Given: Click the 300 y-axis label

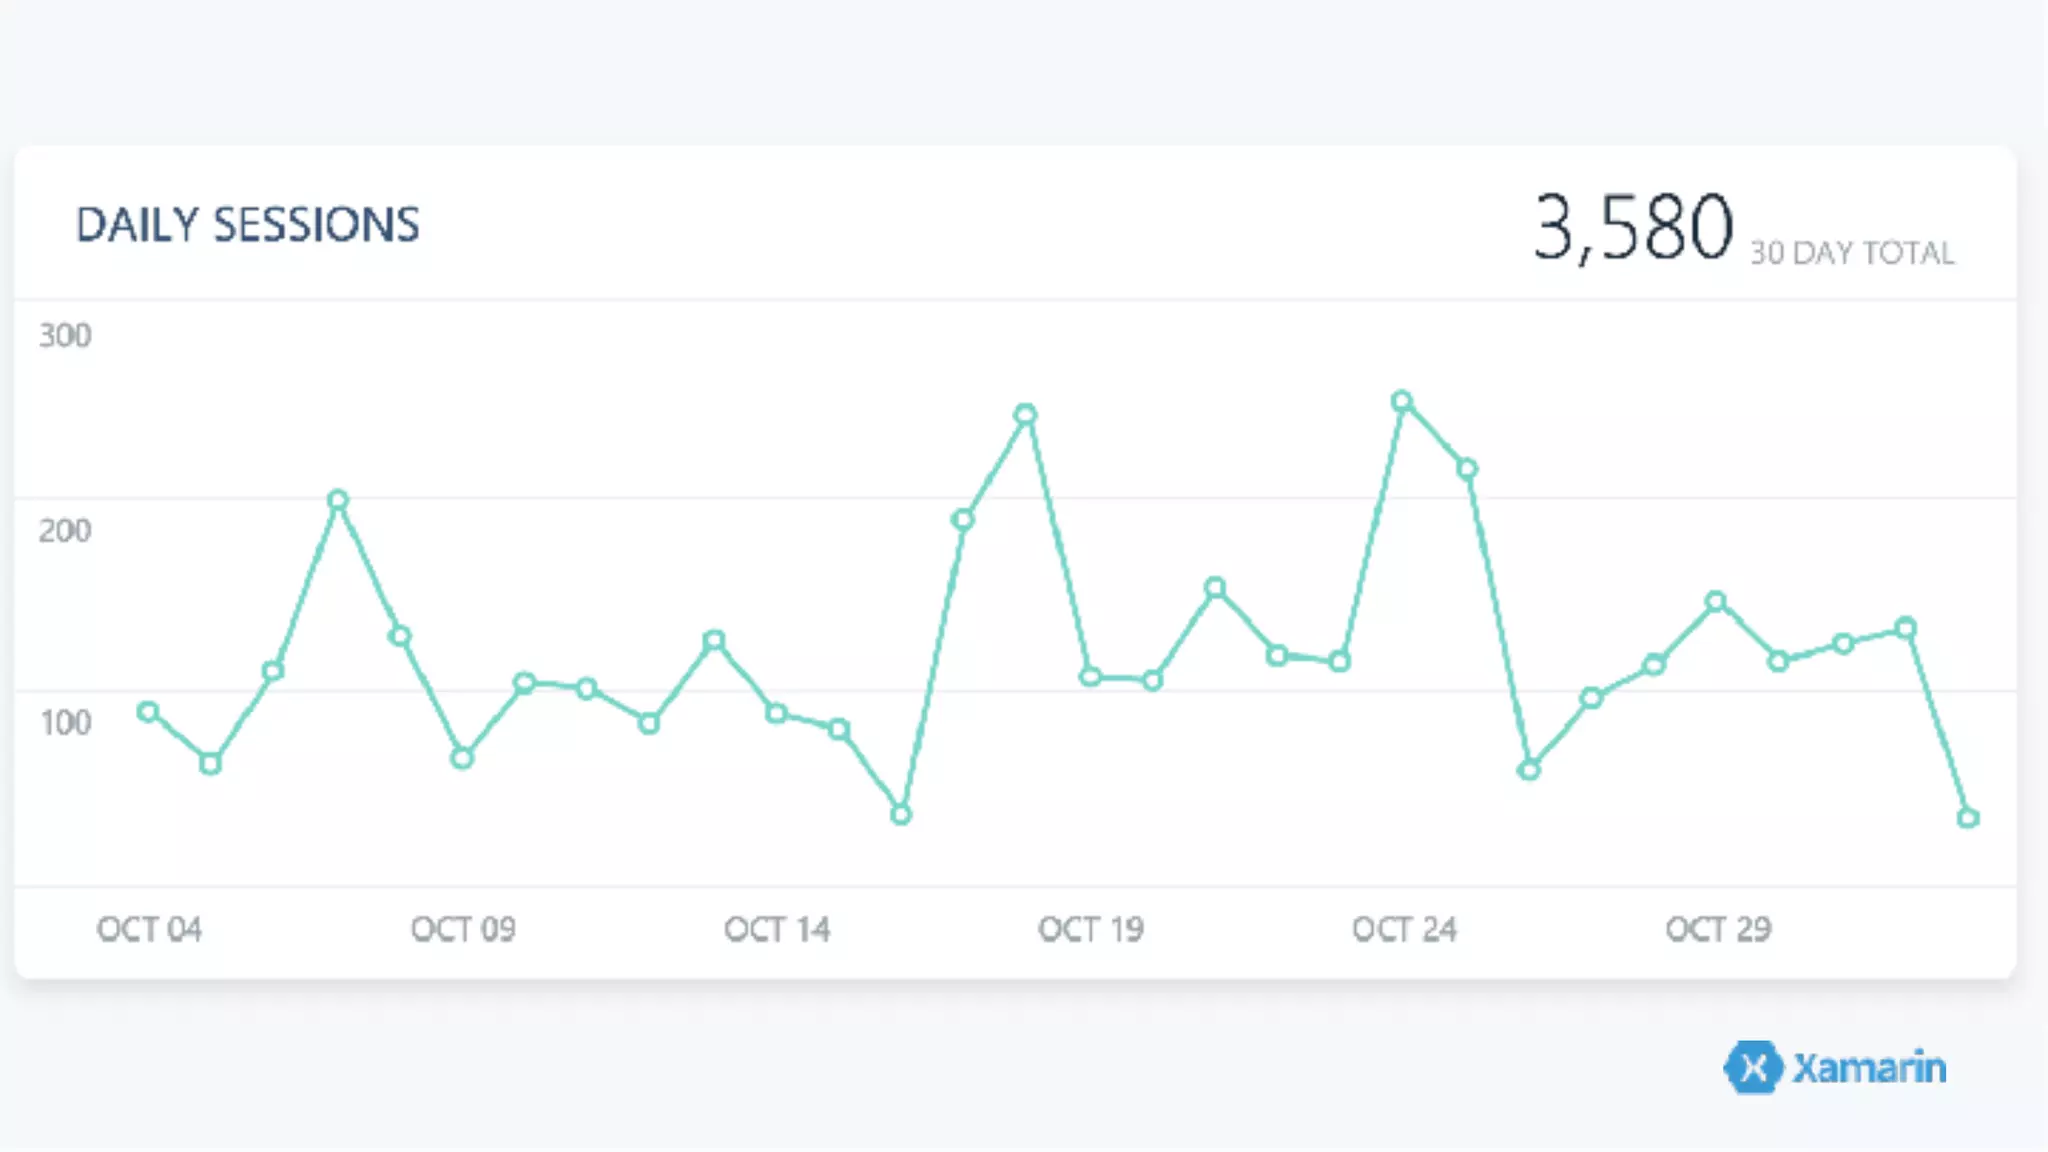Looking at the screenshot, I should click(65, 335).
